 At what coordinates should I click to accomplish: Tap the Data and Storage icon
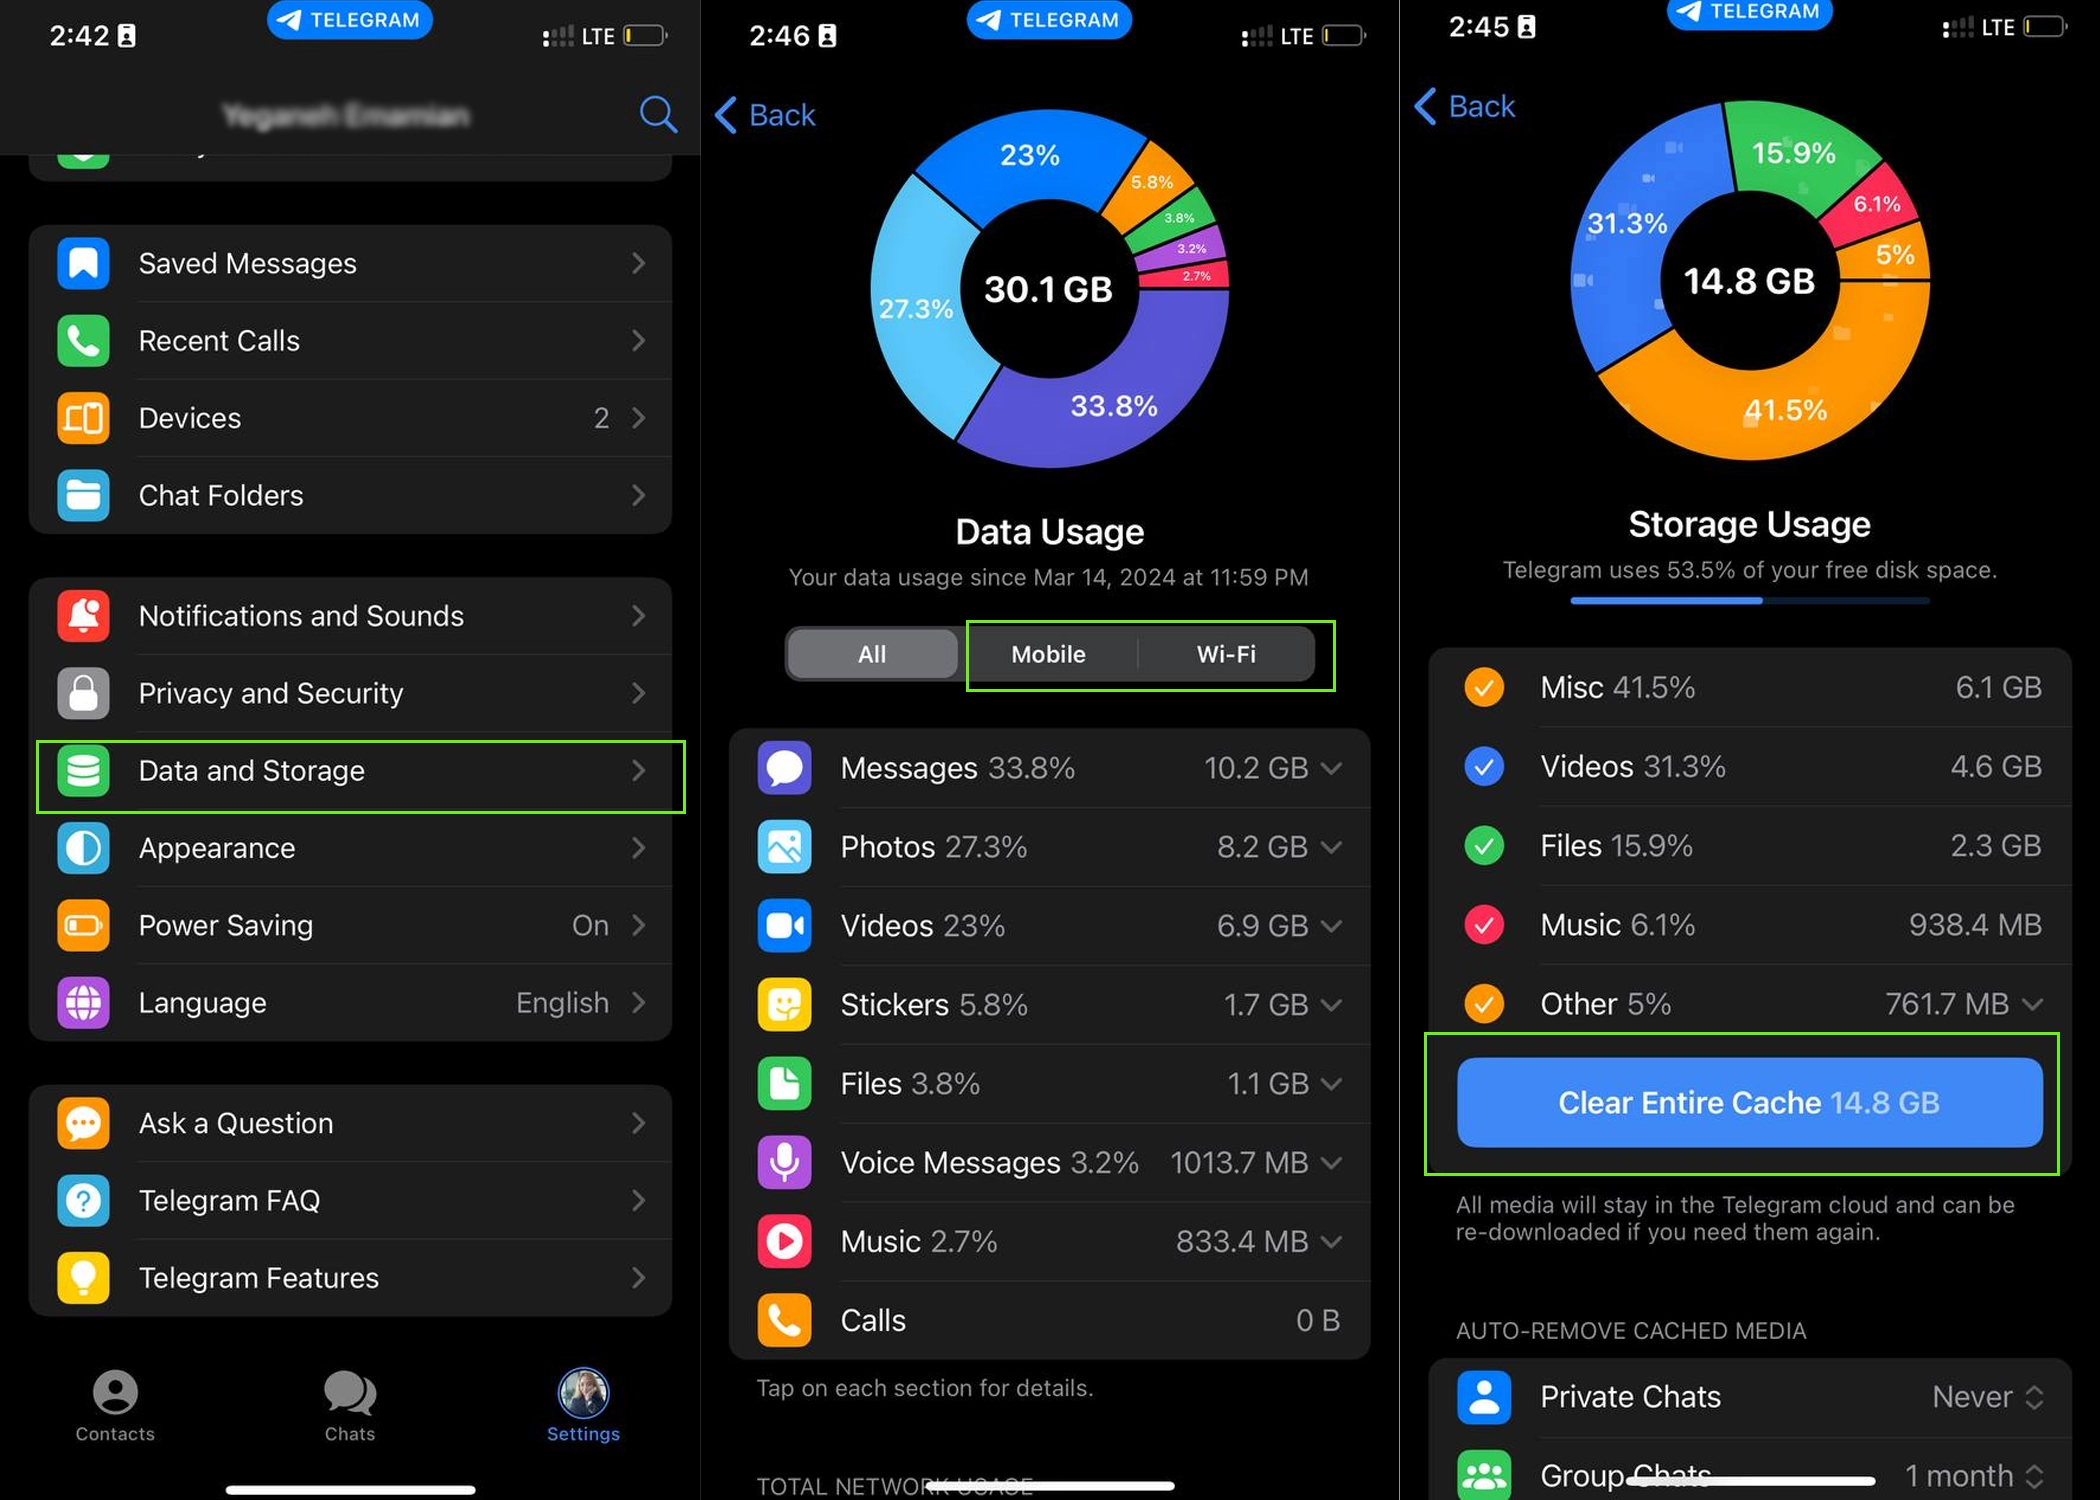[83, 769]
